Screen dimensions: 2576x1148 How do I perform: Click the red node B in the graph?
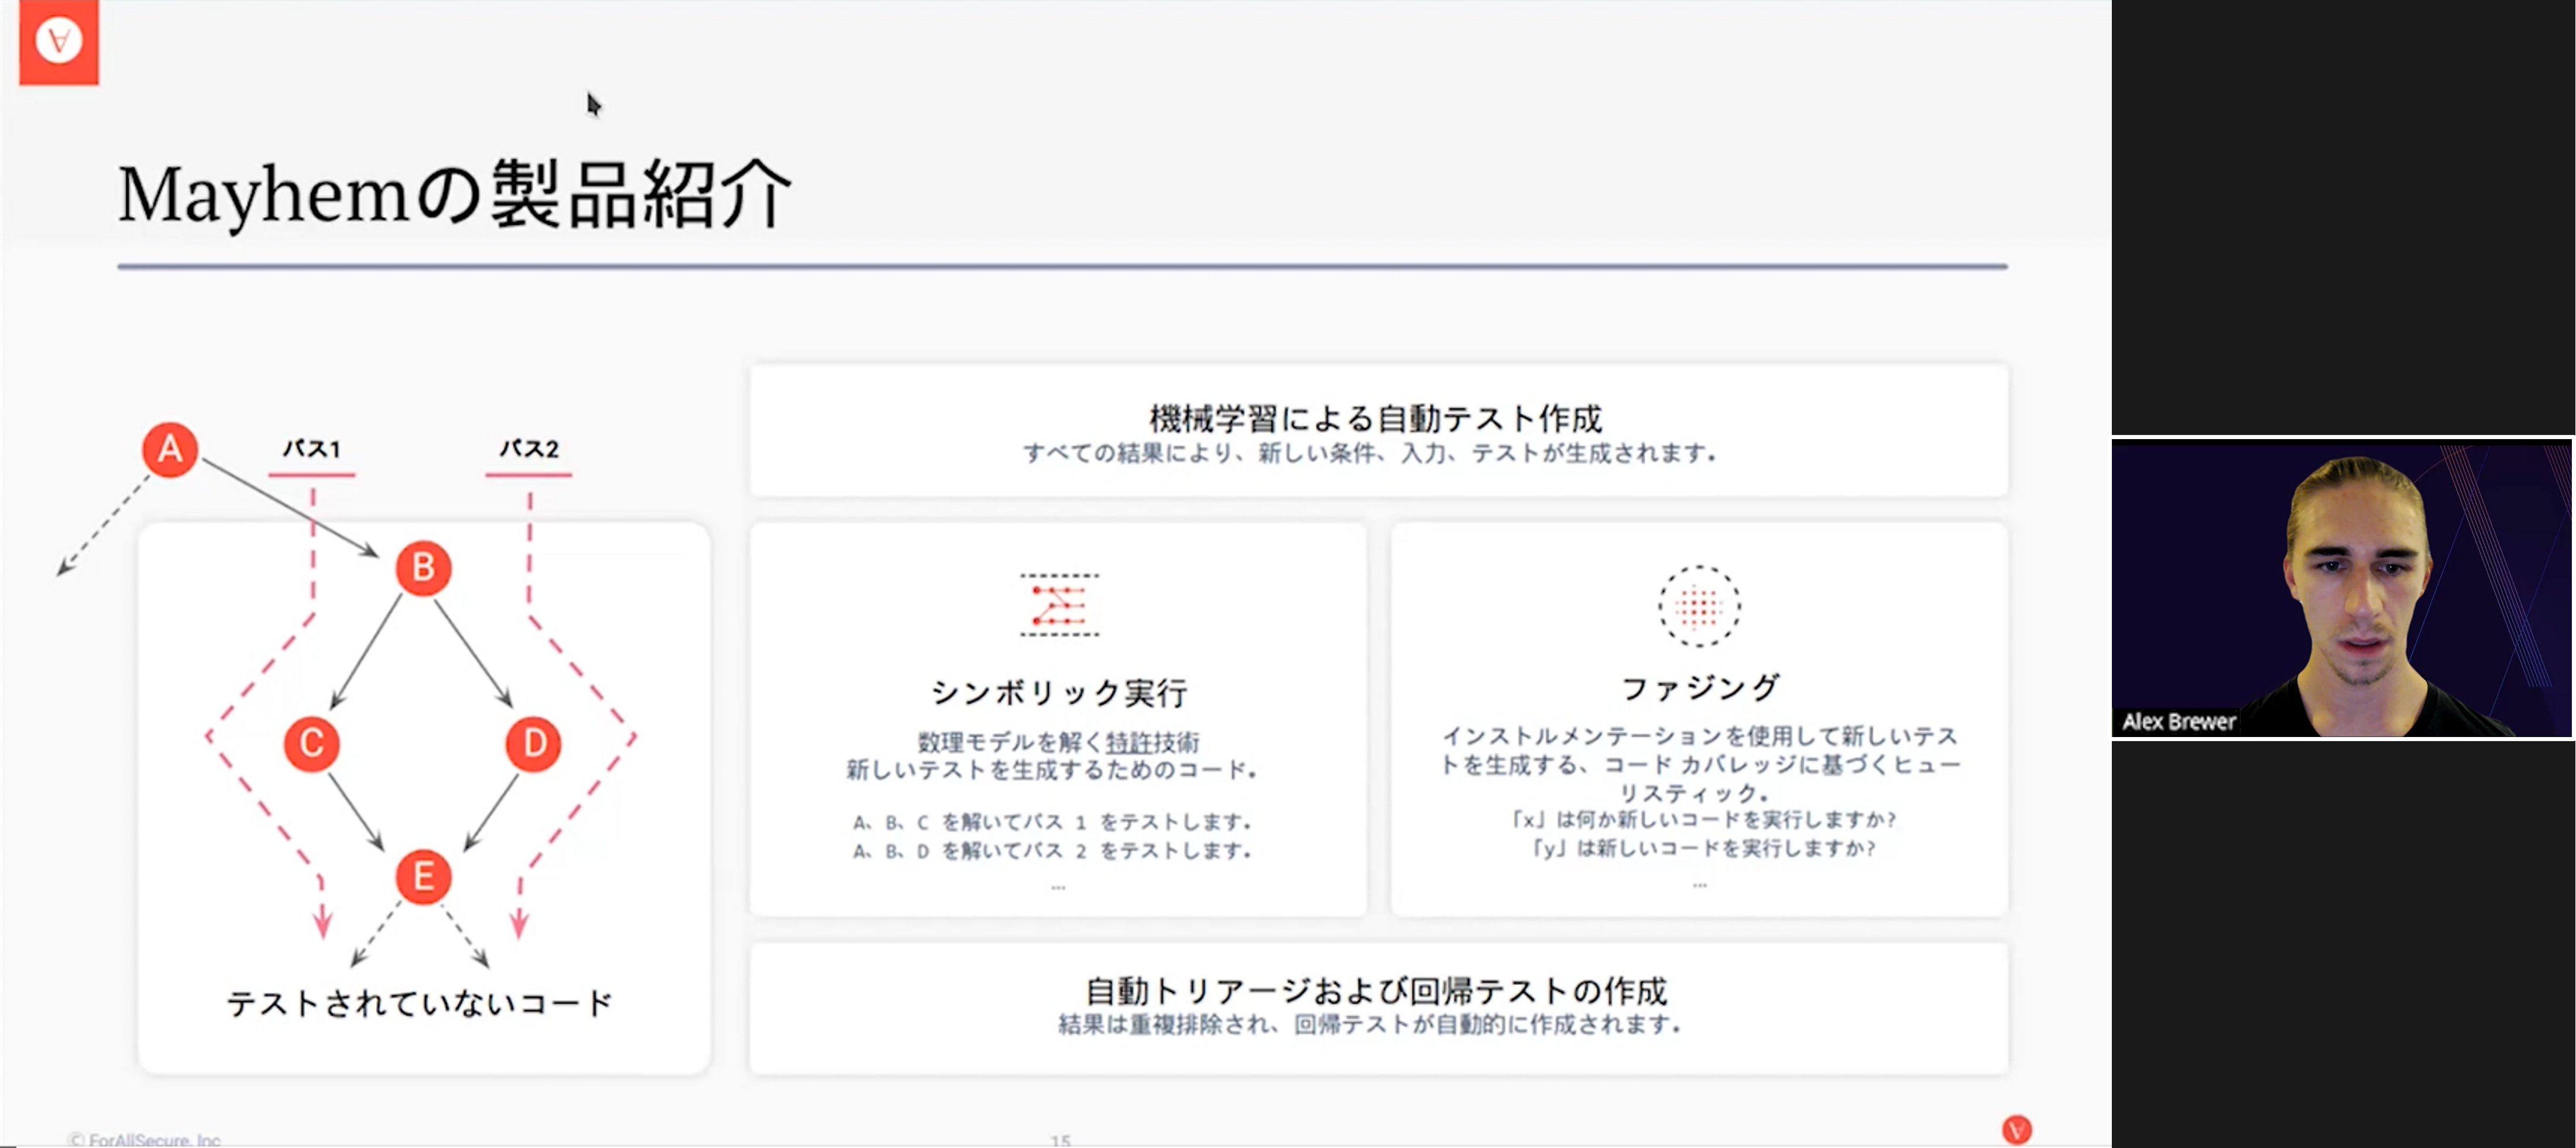[423, 567]
